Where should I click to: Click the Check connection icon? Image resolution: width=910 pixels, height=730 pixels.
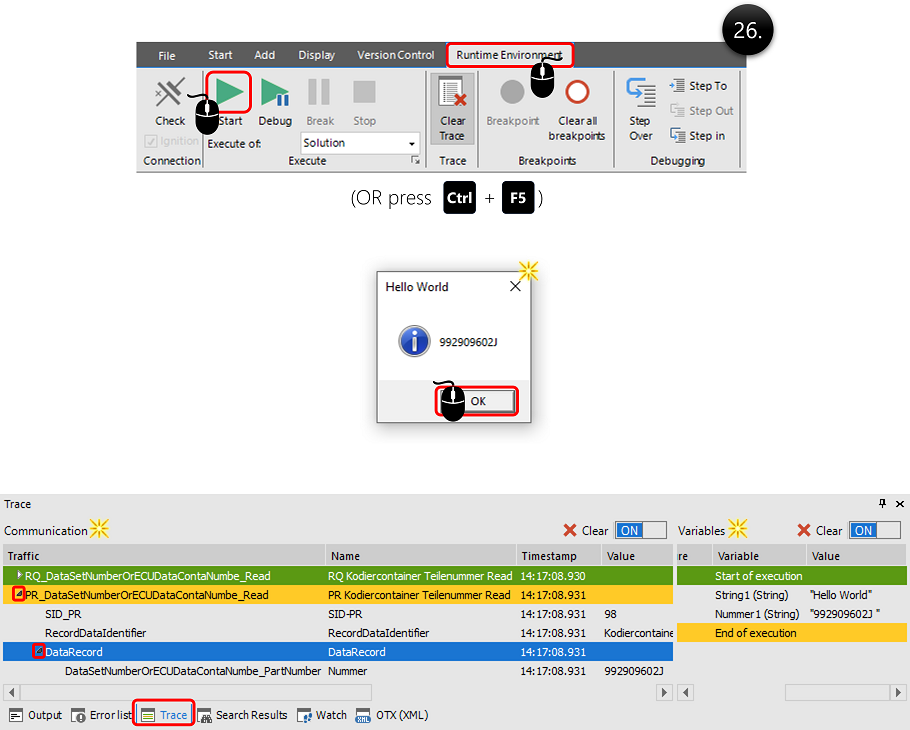click(170, 95)
